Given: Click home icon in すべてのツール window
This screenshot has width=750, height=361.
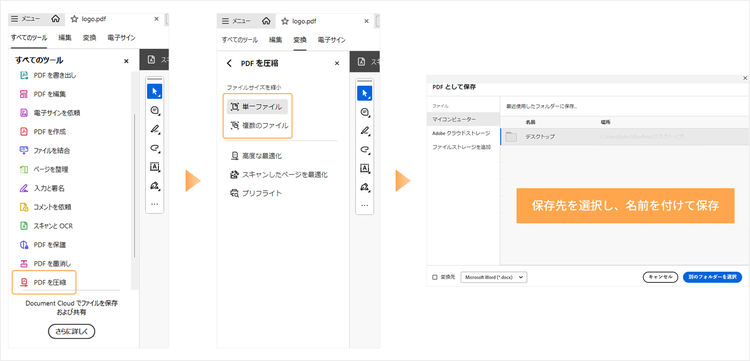Looking at the screenshot, I should [56, 20].
